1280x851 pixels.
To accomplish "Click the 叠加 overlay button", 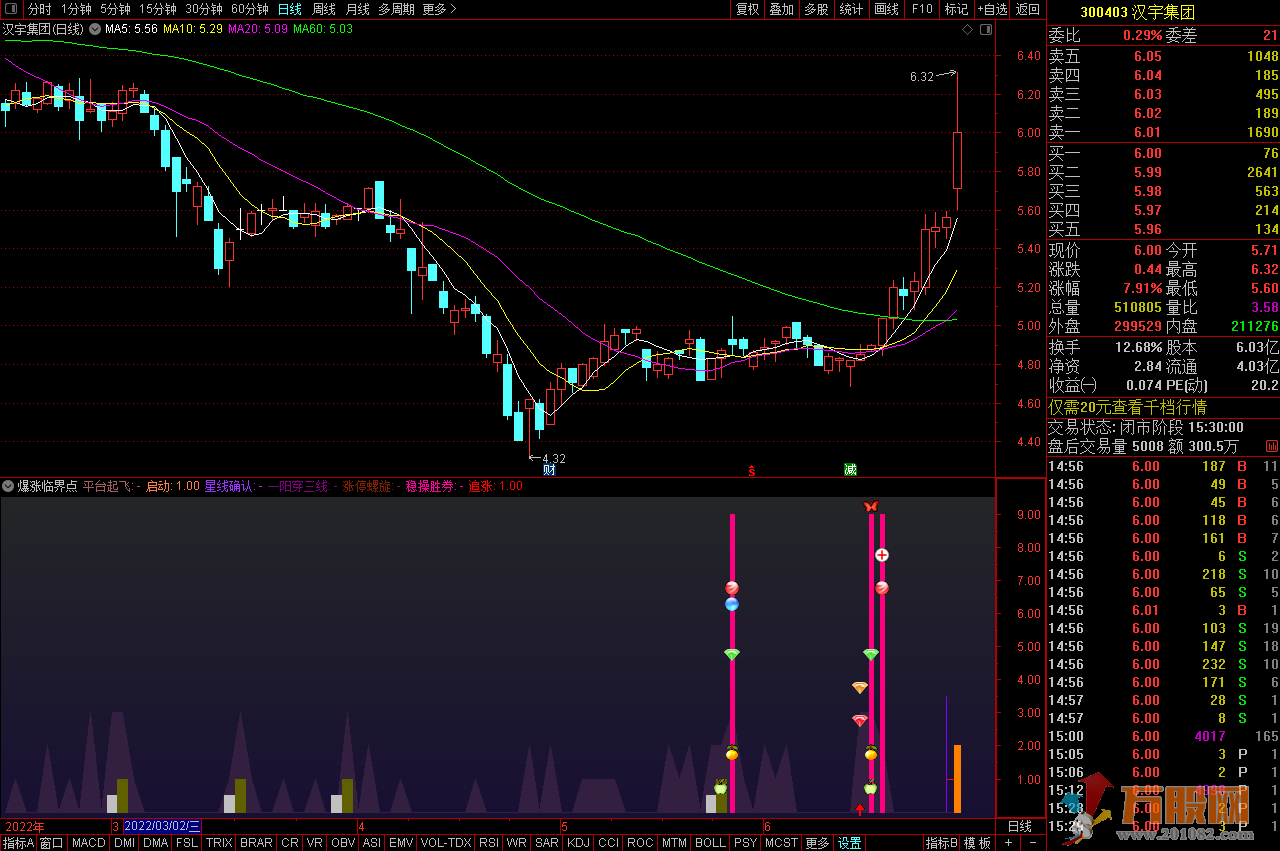I will coord(781,9).
